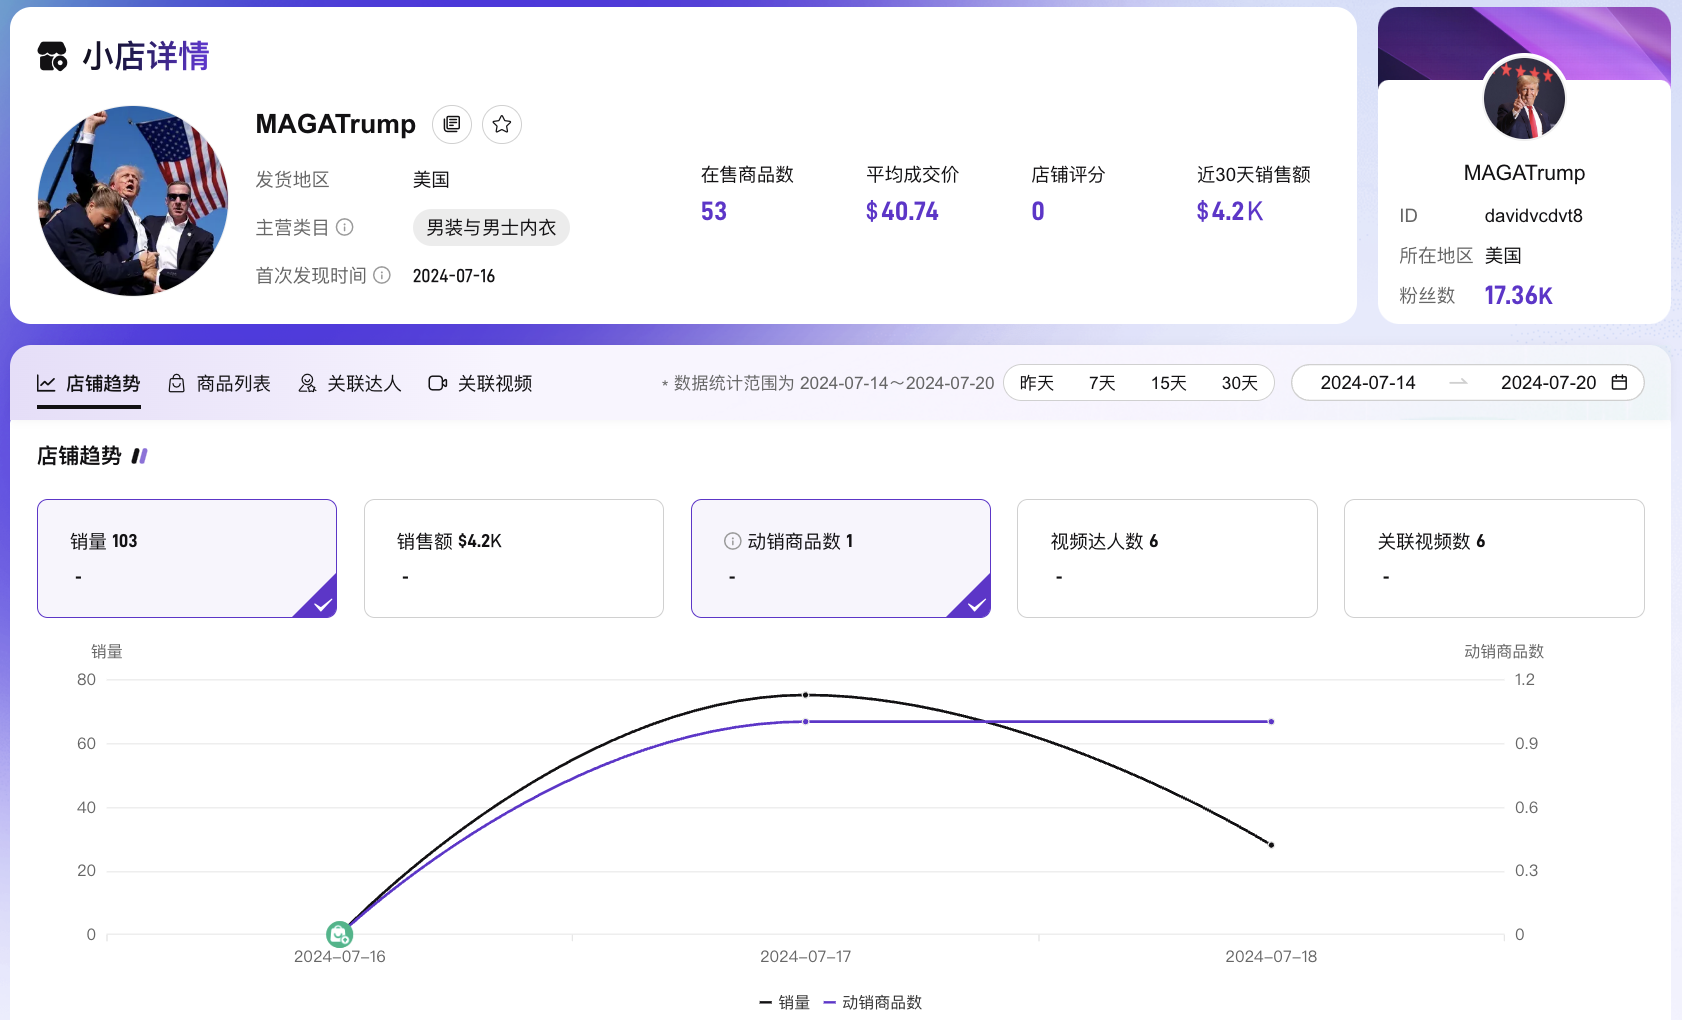Click the info icon on 动销商品数 card

(x=733, y=541)
